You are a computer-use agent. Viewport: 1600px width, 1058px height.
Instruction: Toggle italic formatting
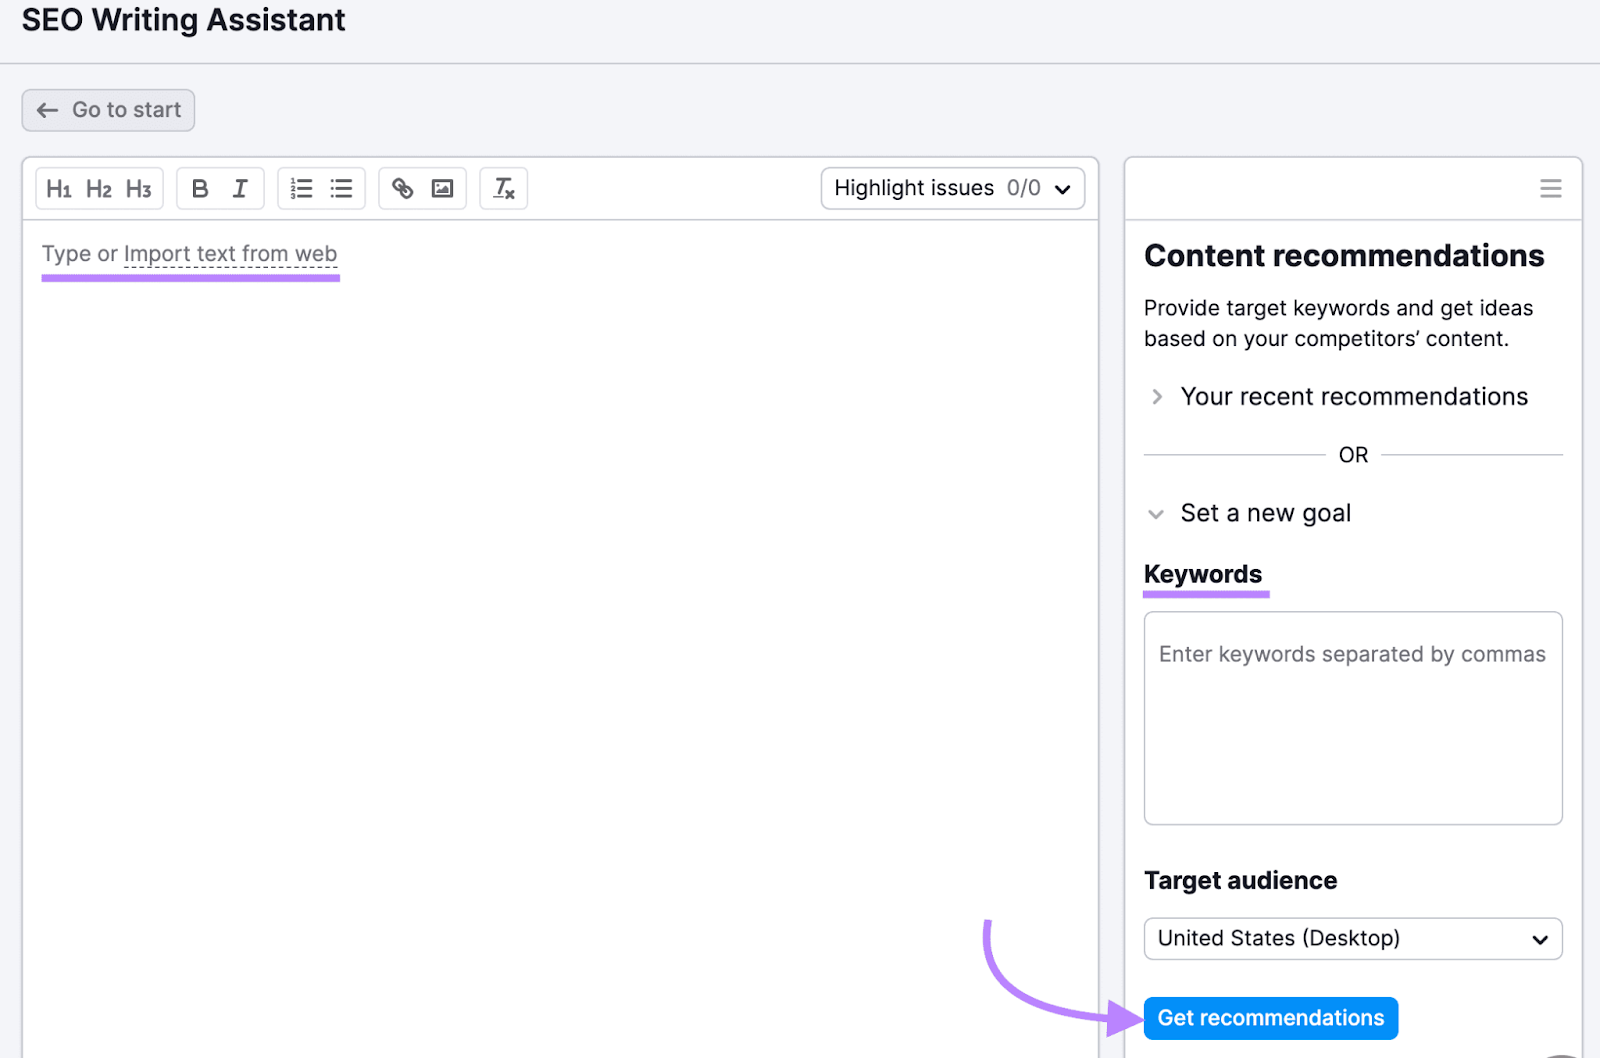click(x=240, y=188)
